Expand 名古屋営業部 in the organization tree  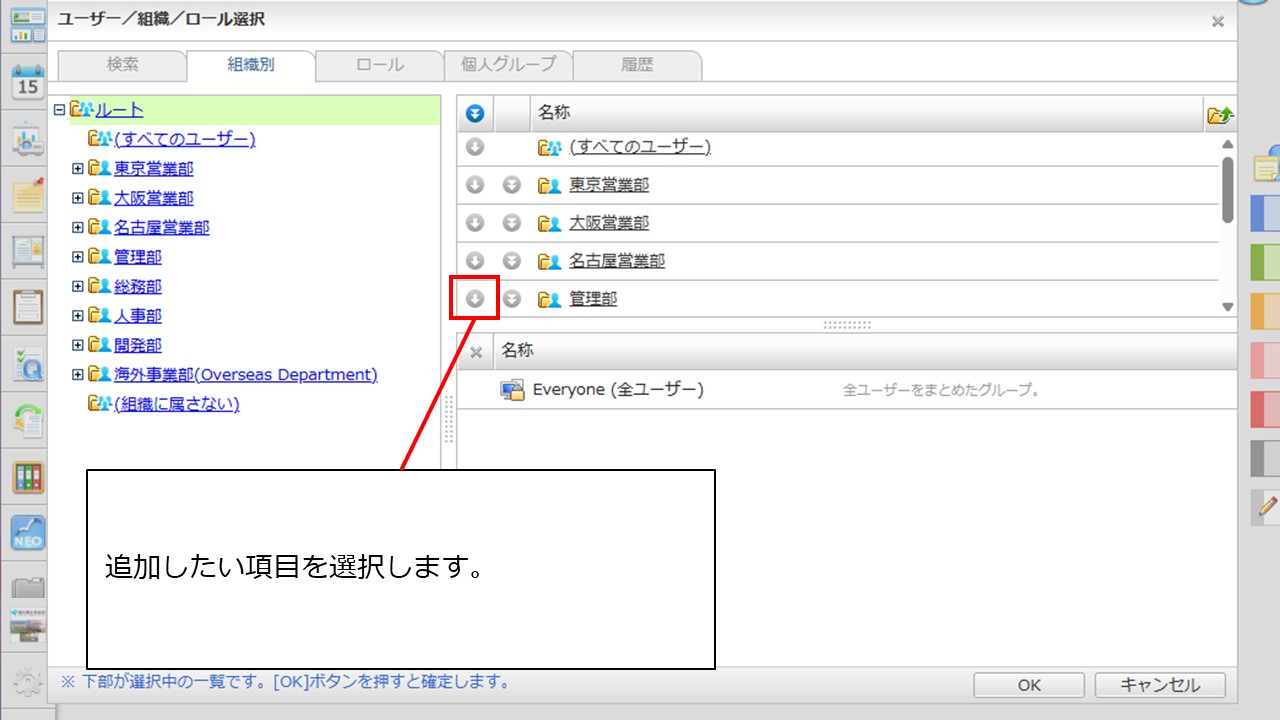(x=78, y=227)
